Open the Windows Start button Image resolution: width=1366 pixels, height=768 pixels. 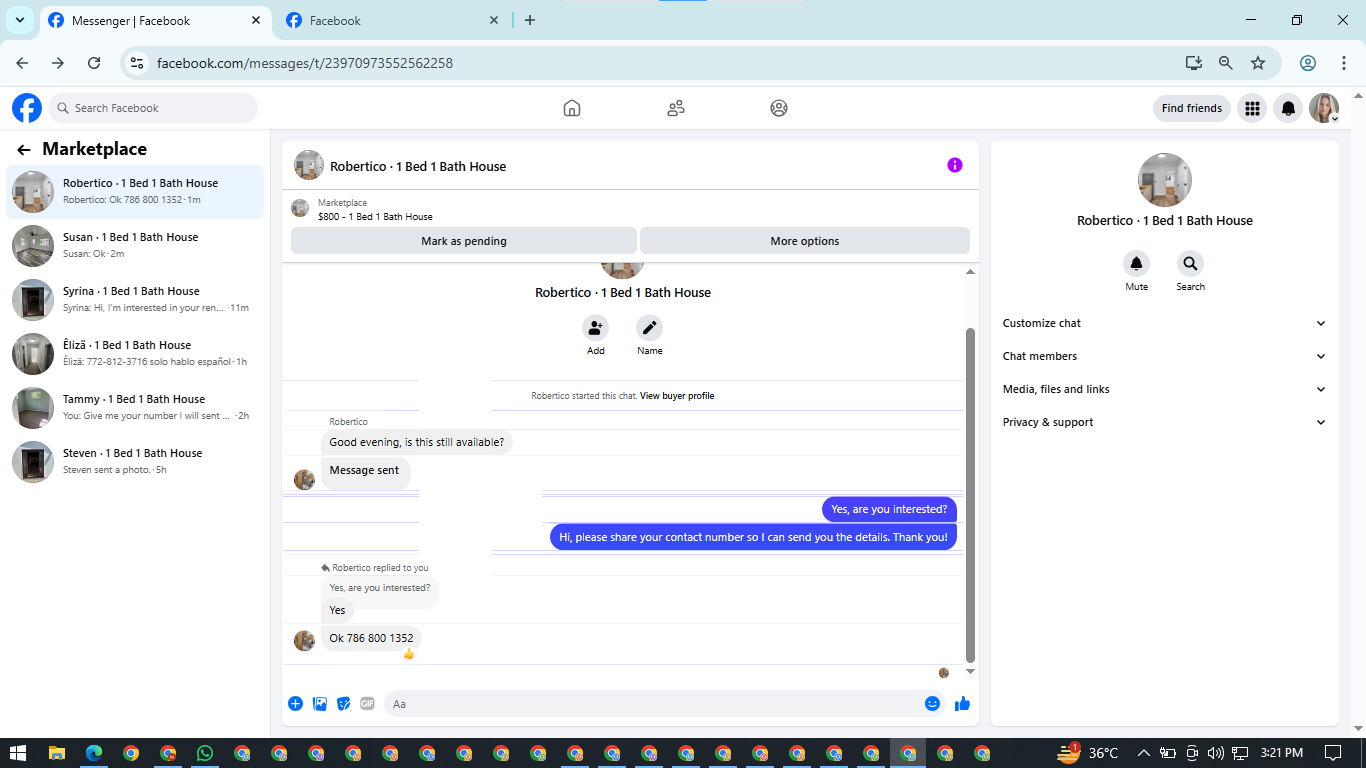pos(18,753)
